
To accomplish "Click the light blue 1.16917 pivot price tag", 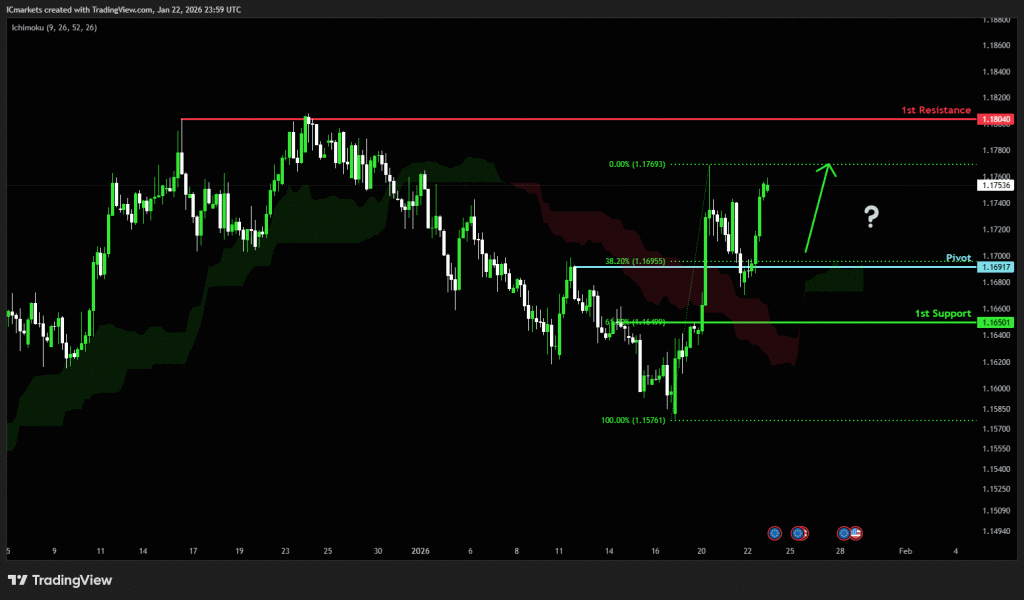I will 997,267.
